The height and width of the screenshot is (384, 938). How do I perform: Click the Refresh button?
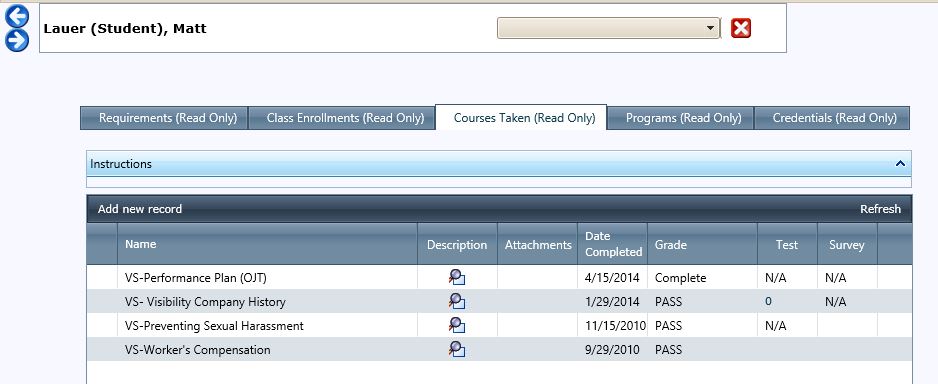pos(880,209)
